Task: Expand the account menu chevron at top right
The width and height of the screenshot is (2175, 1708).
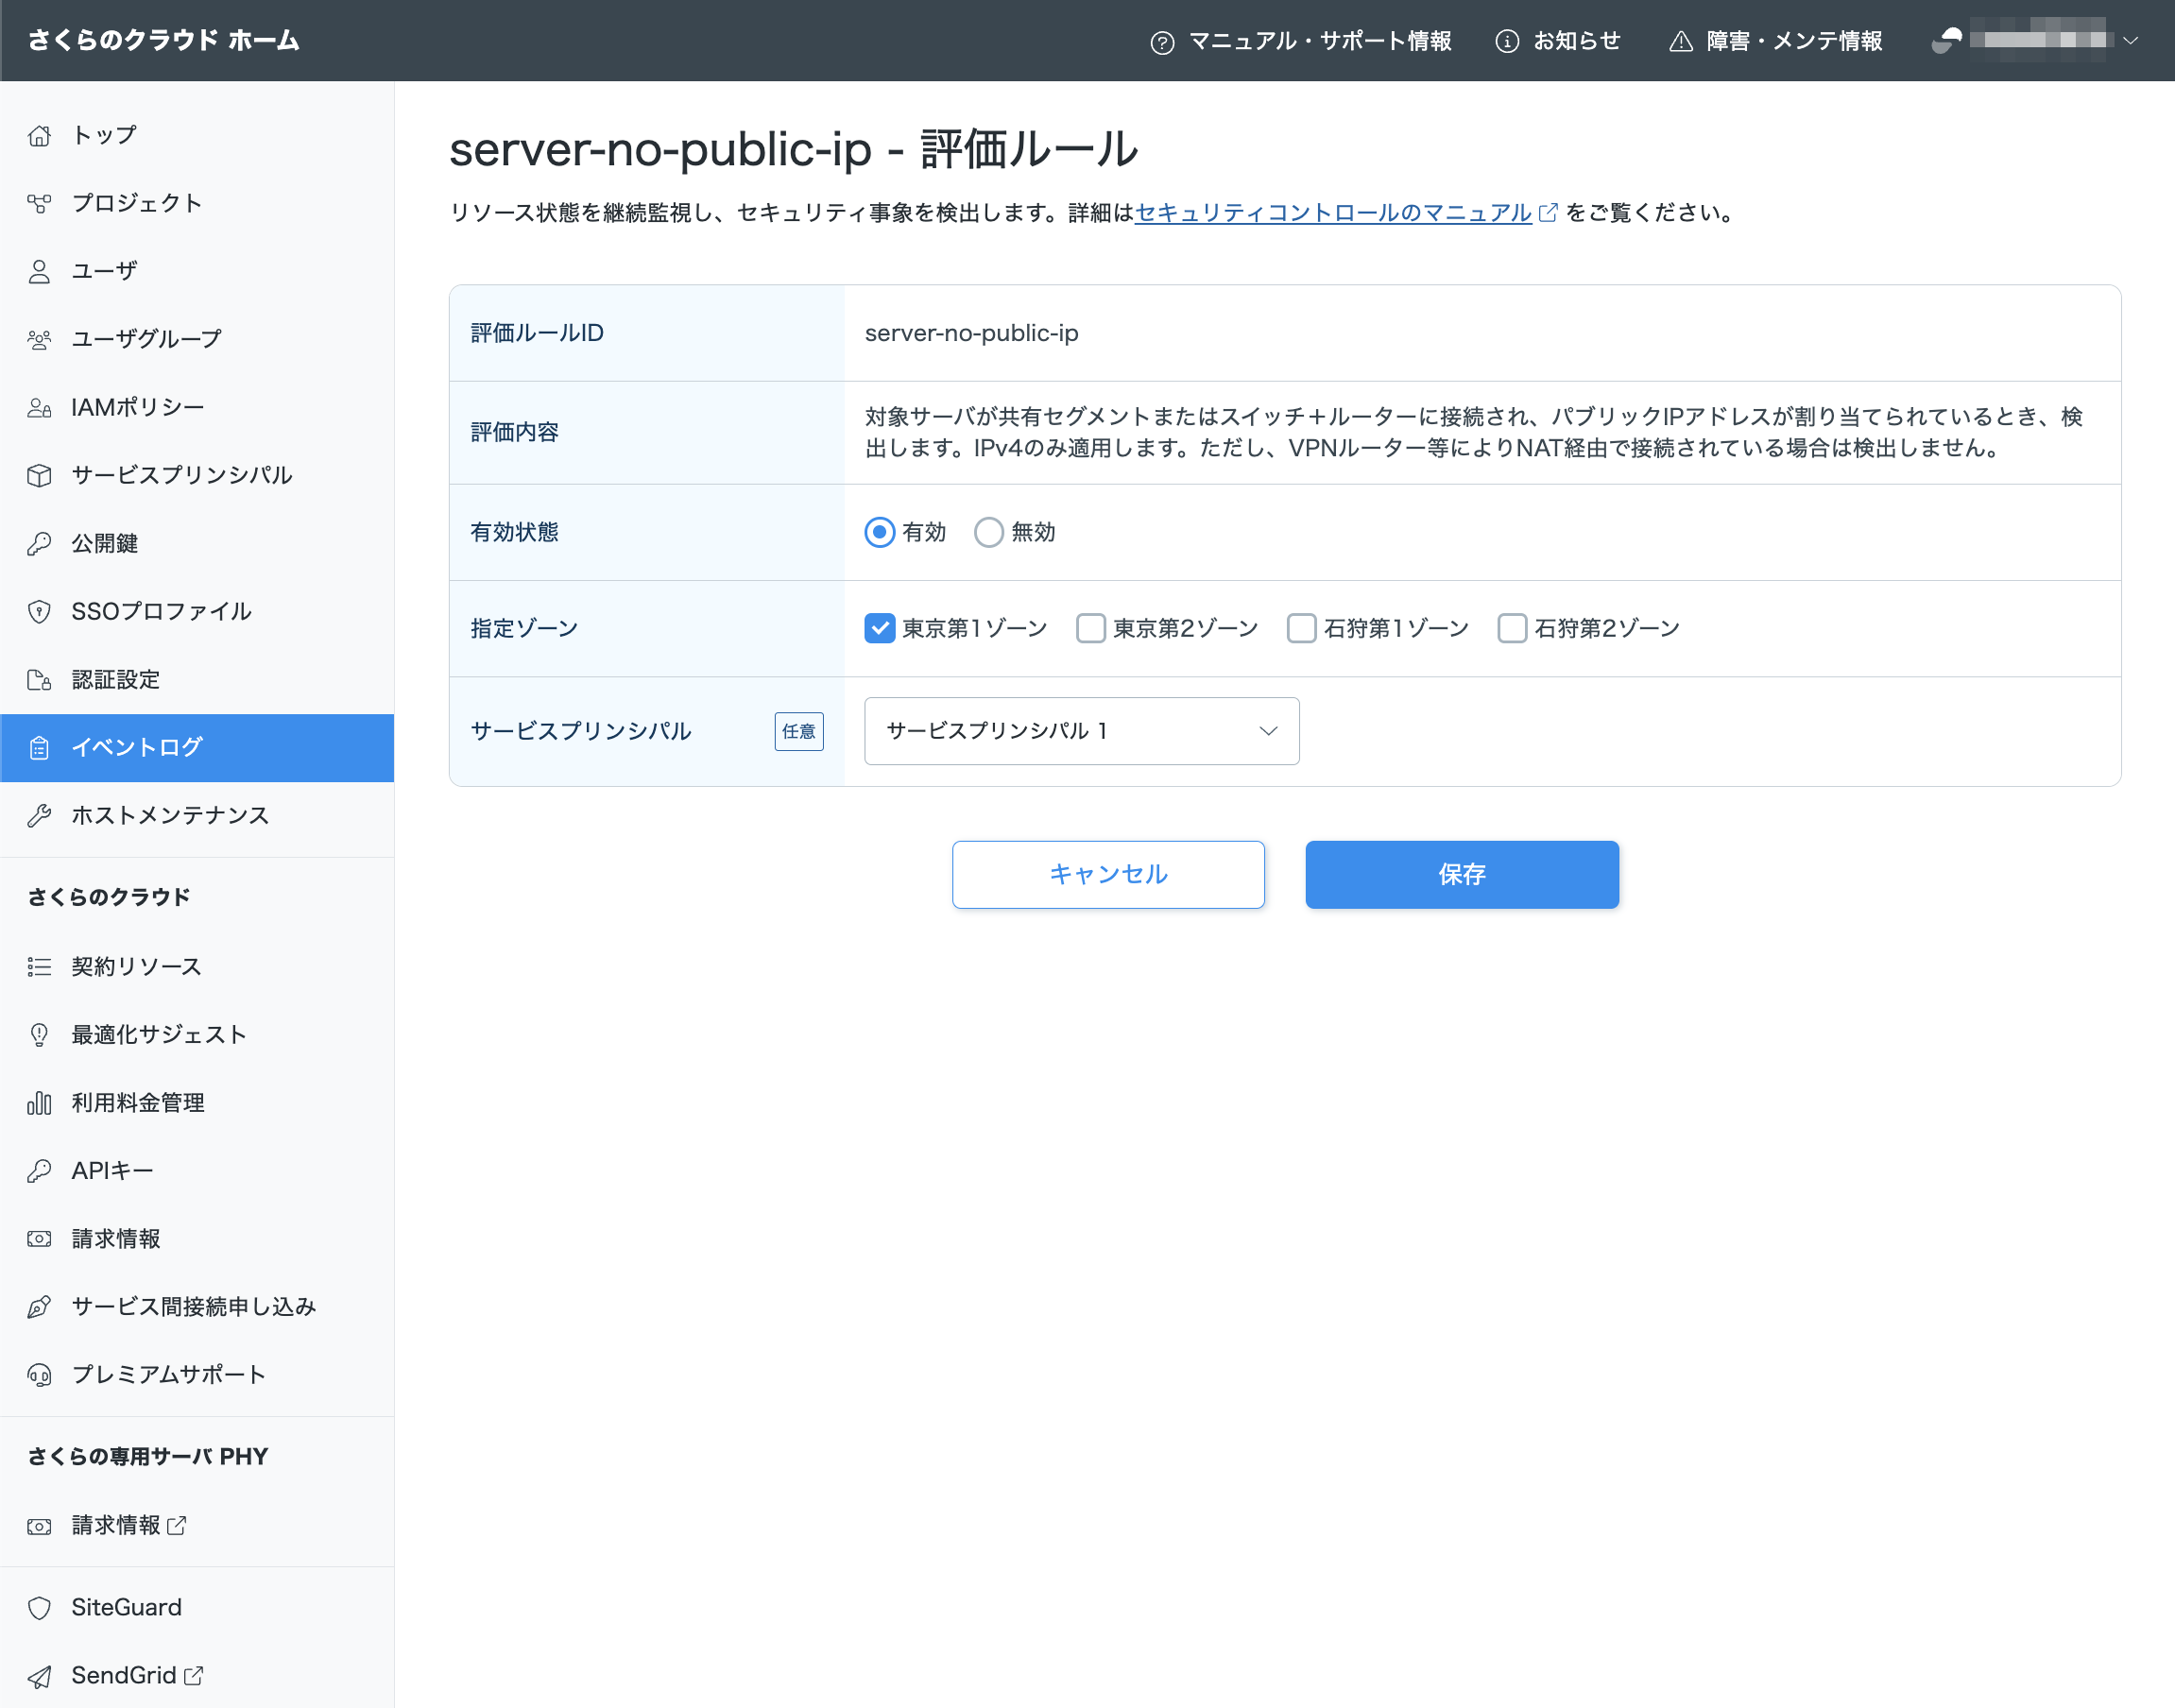Action: (x=2130, y=40)
